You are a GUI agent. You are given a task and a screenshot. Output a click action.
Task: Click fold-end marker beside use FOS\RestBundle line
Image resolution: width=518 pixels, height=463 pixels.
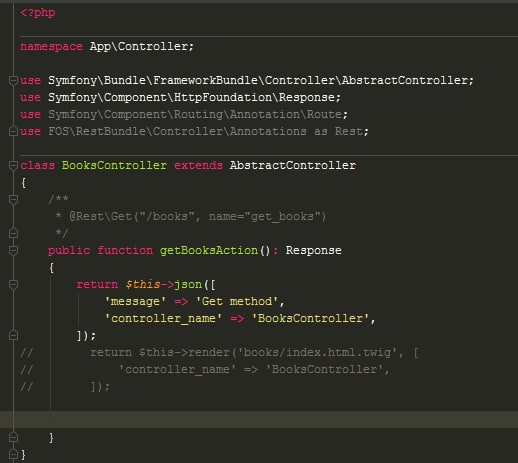13,131
